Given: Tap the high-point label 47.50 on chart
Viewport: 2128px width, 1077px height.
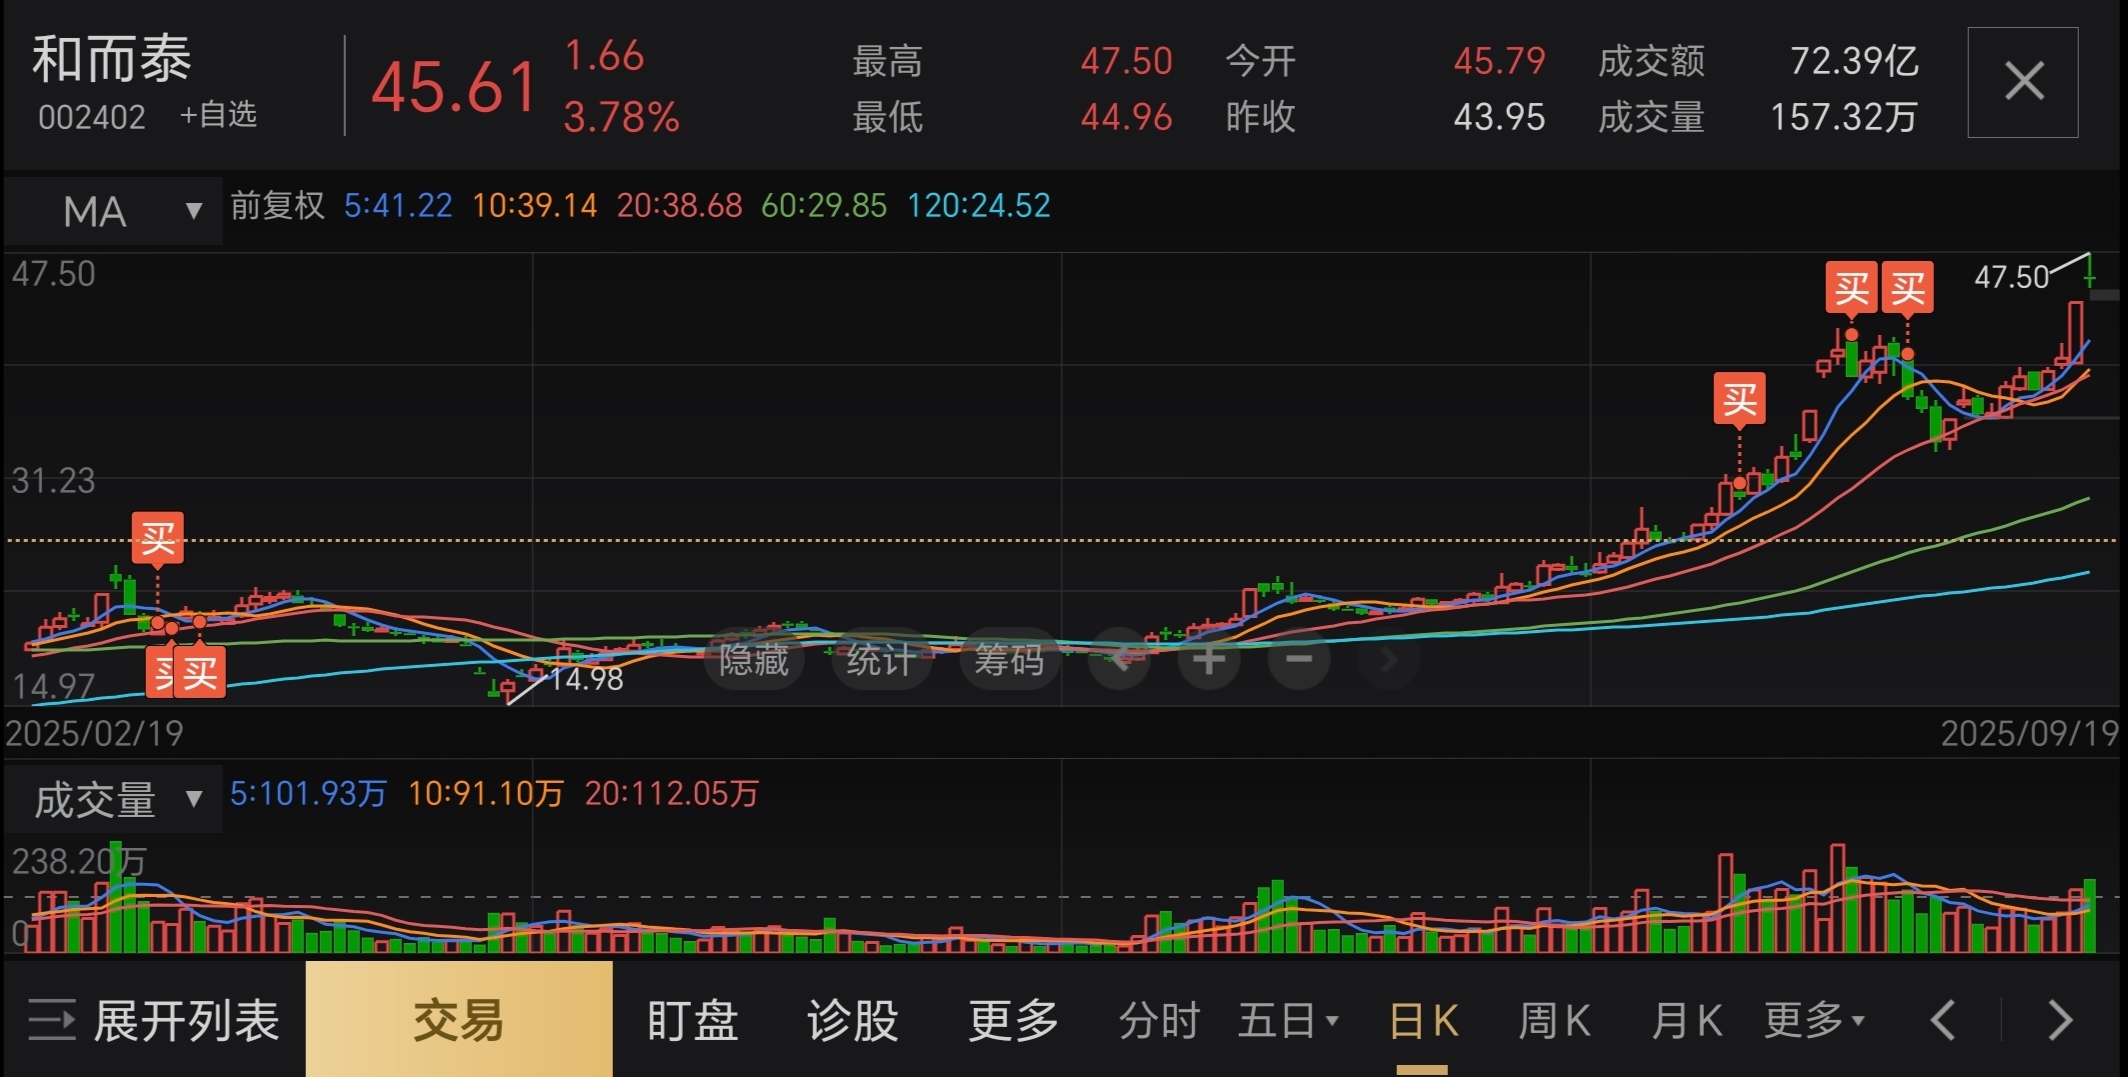Looking at the screenshot, I should coord(2011,277).
